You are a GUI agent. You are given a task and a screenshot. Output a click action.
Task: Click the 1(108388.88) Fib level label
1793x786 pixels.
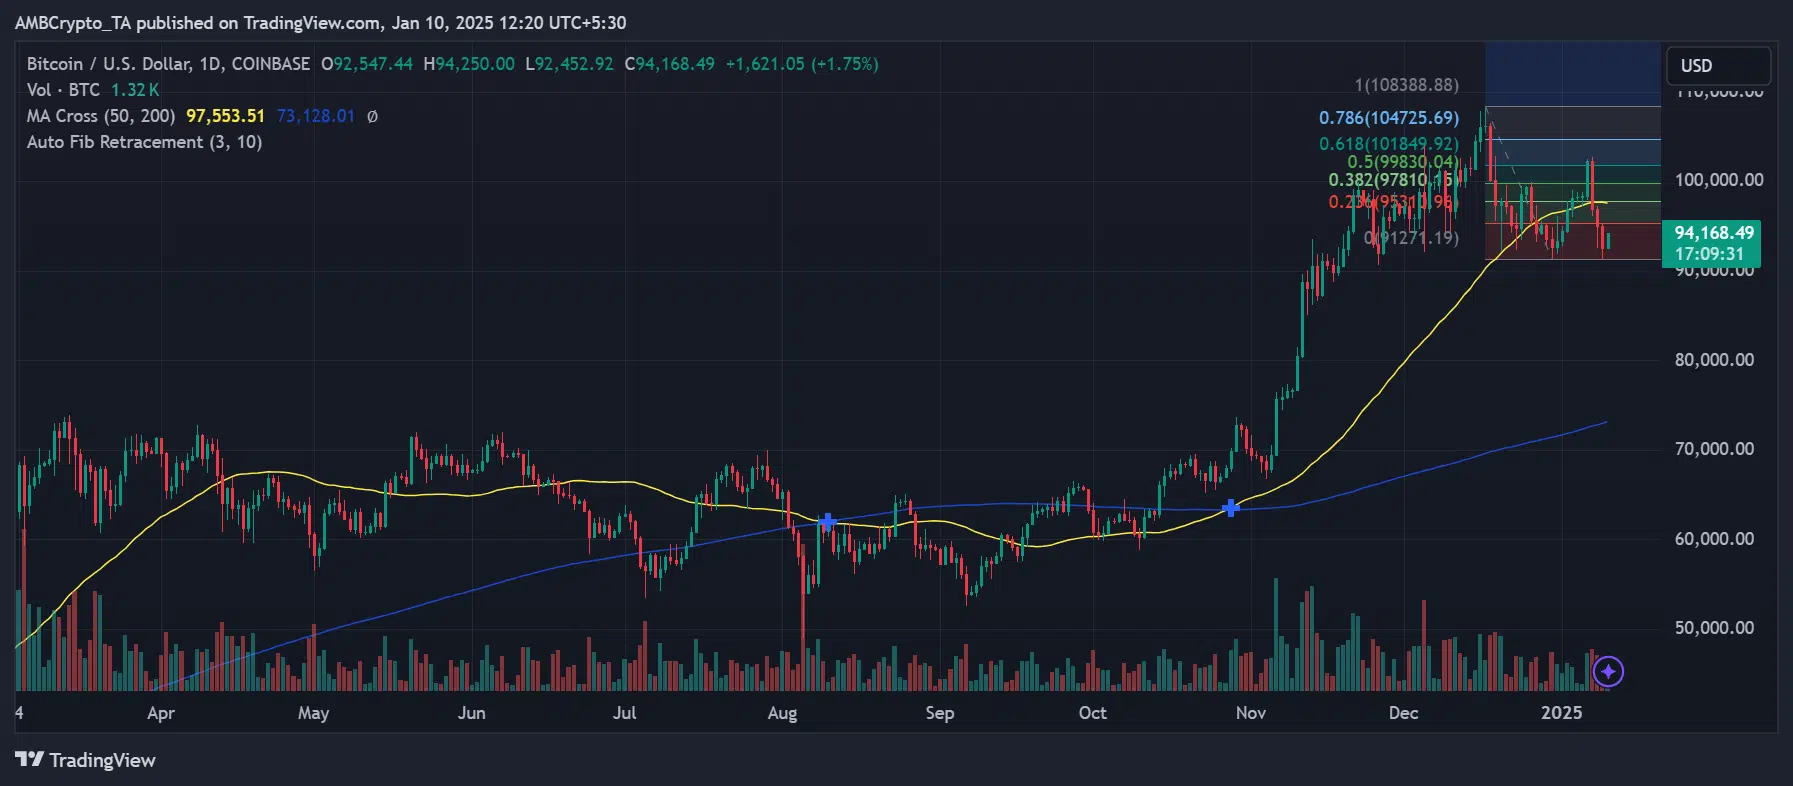1406,86
